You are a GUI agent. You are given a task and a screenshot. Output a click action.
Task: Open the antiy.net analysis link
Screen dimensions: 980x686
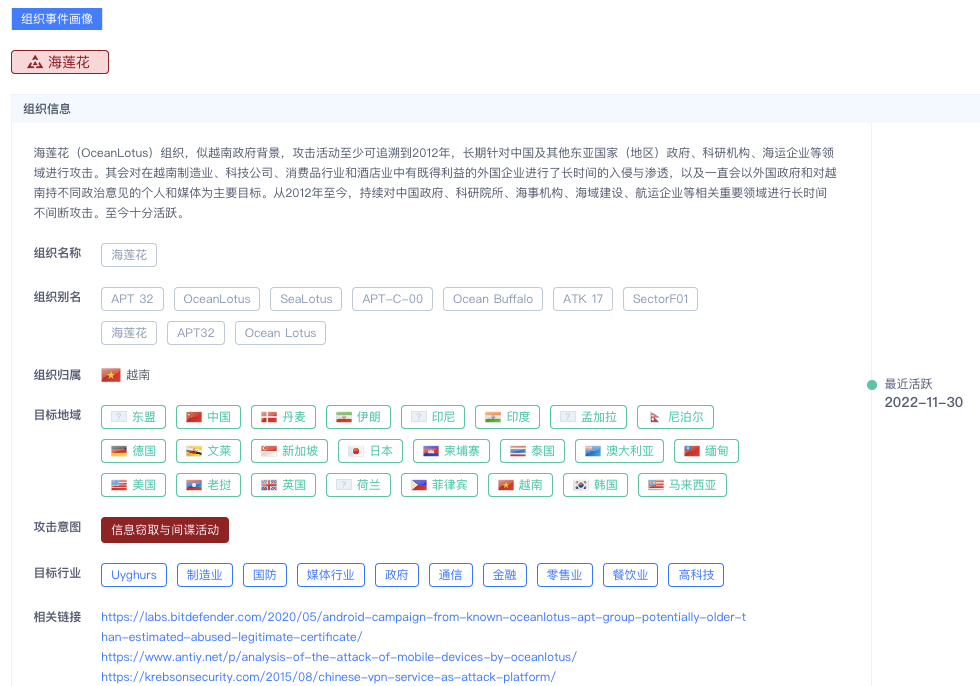338,657
